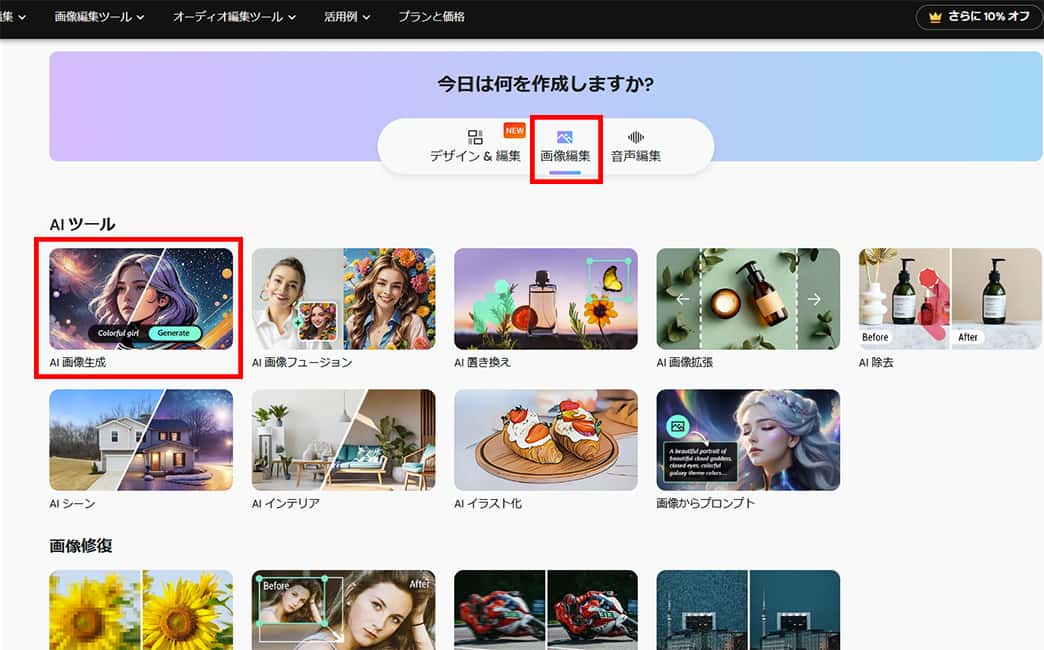
Task: Expand the オーディオ編集ツール menu
Action: [x=234, y=17]
